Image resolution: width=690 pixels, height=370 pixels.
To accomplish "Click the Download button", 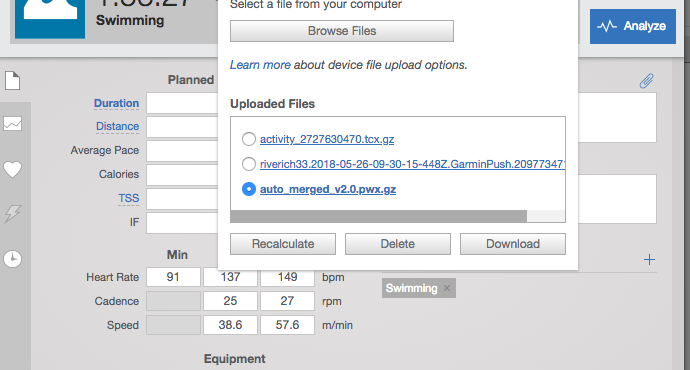I will [x=513, y=244].
